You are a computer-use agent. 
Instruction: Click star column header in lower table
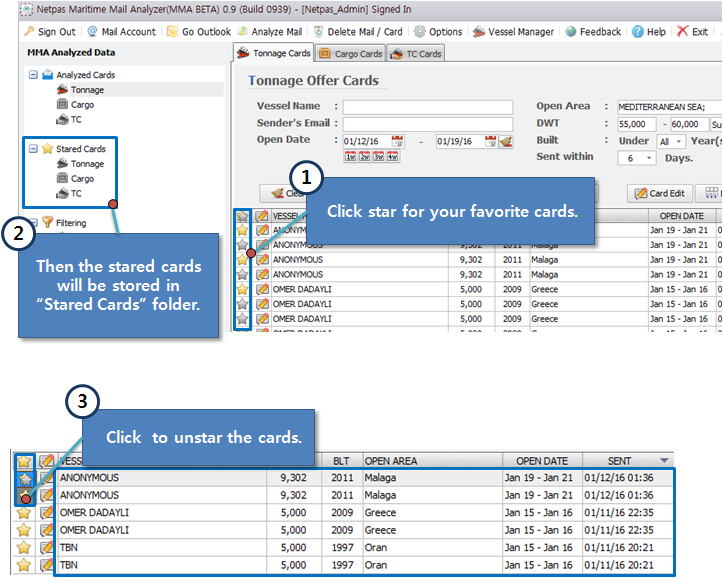(24, 461)
